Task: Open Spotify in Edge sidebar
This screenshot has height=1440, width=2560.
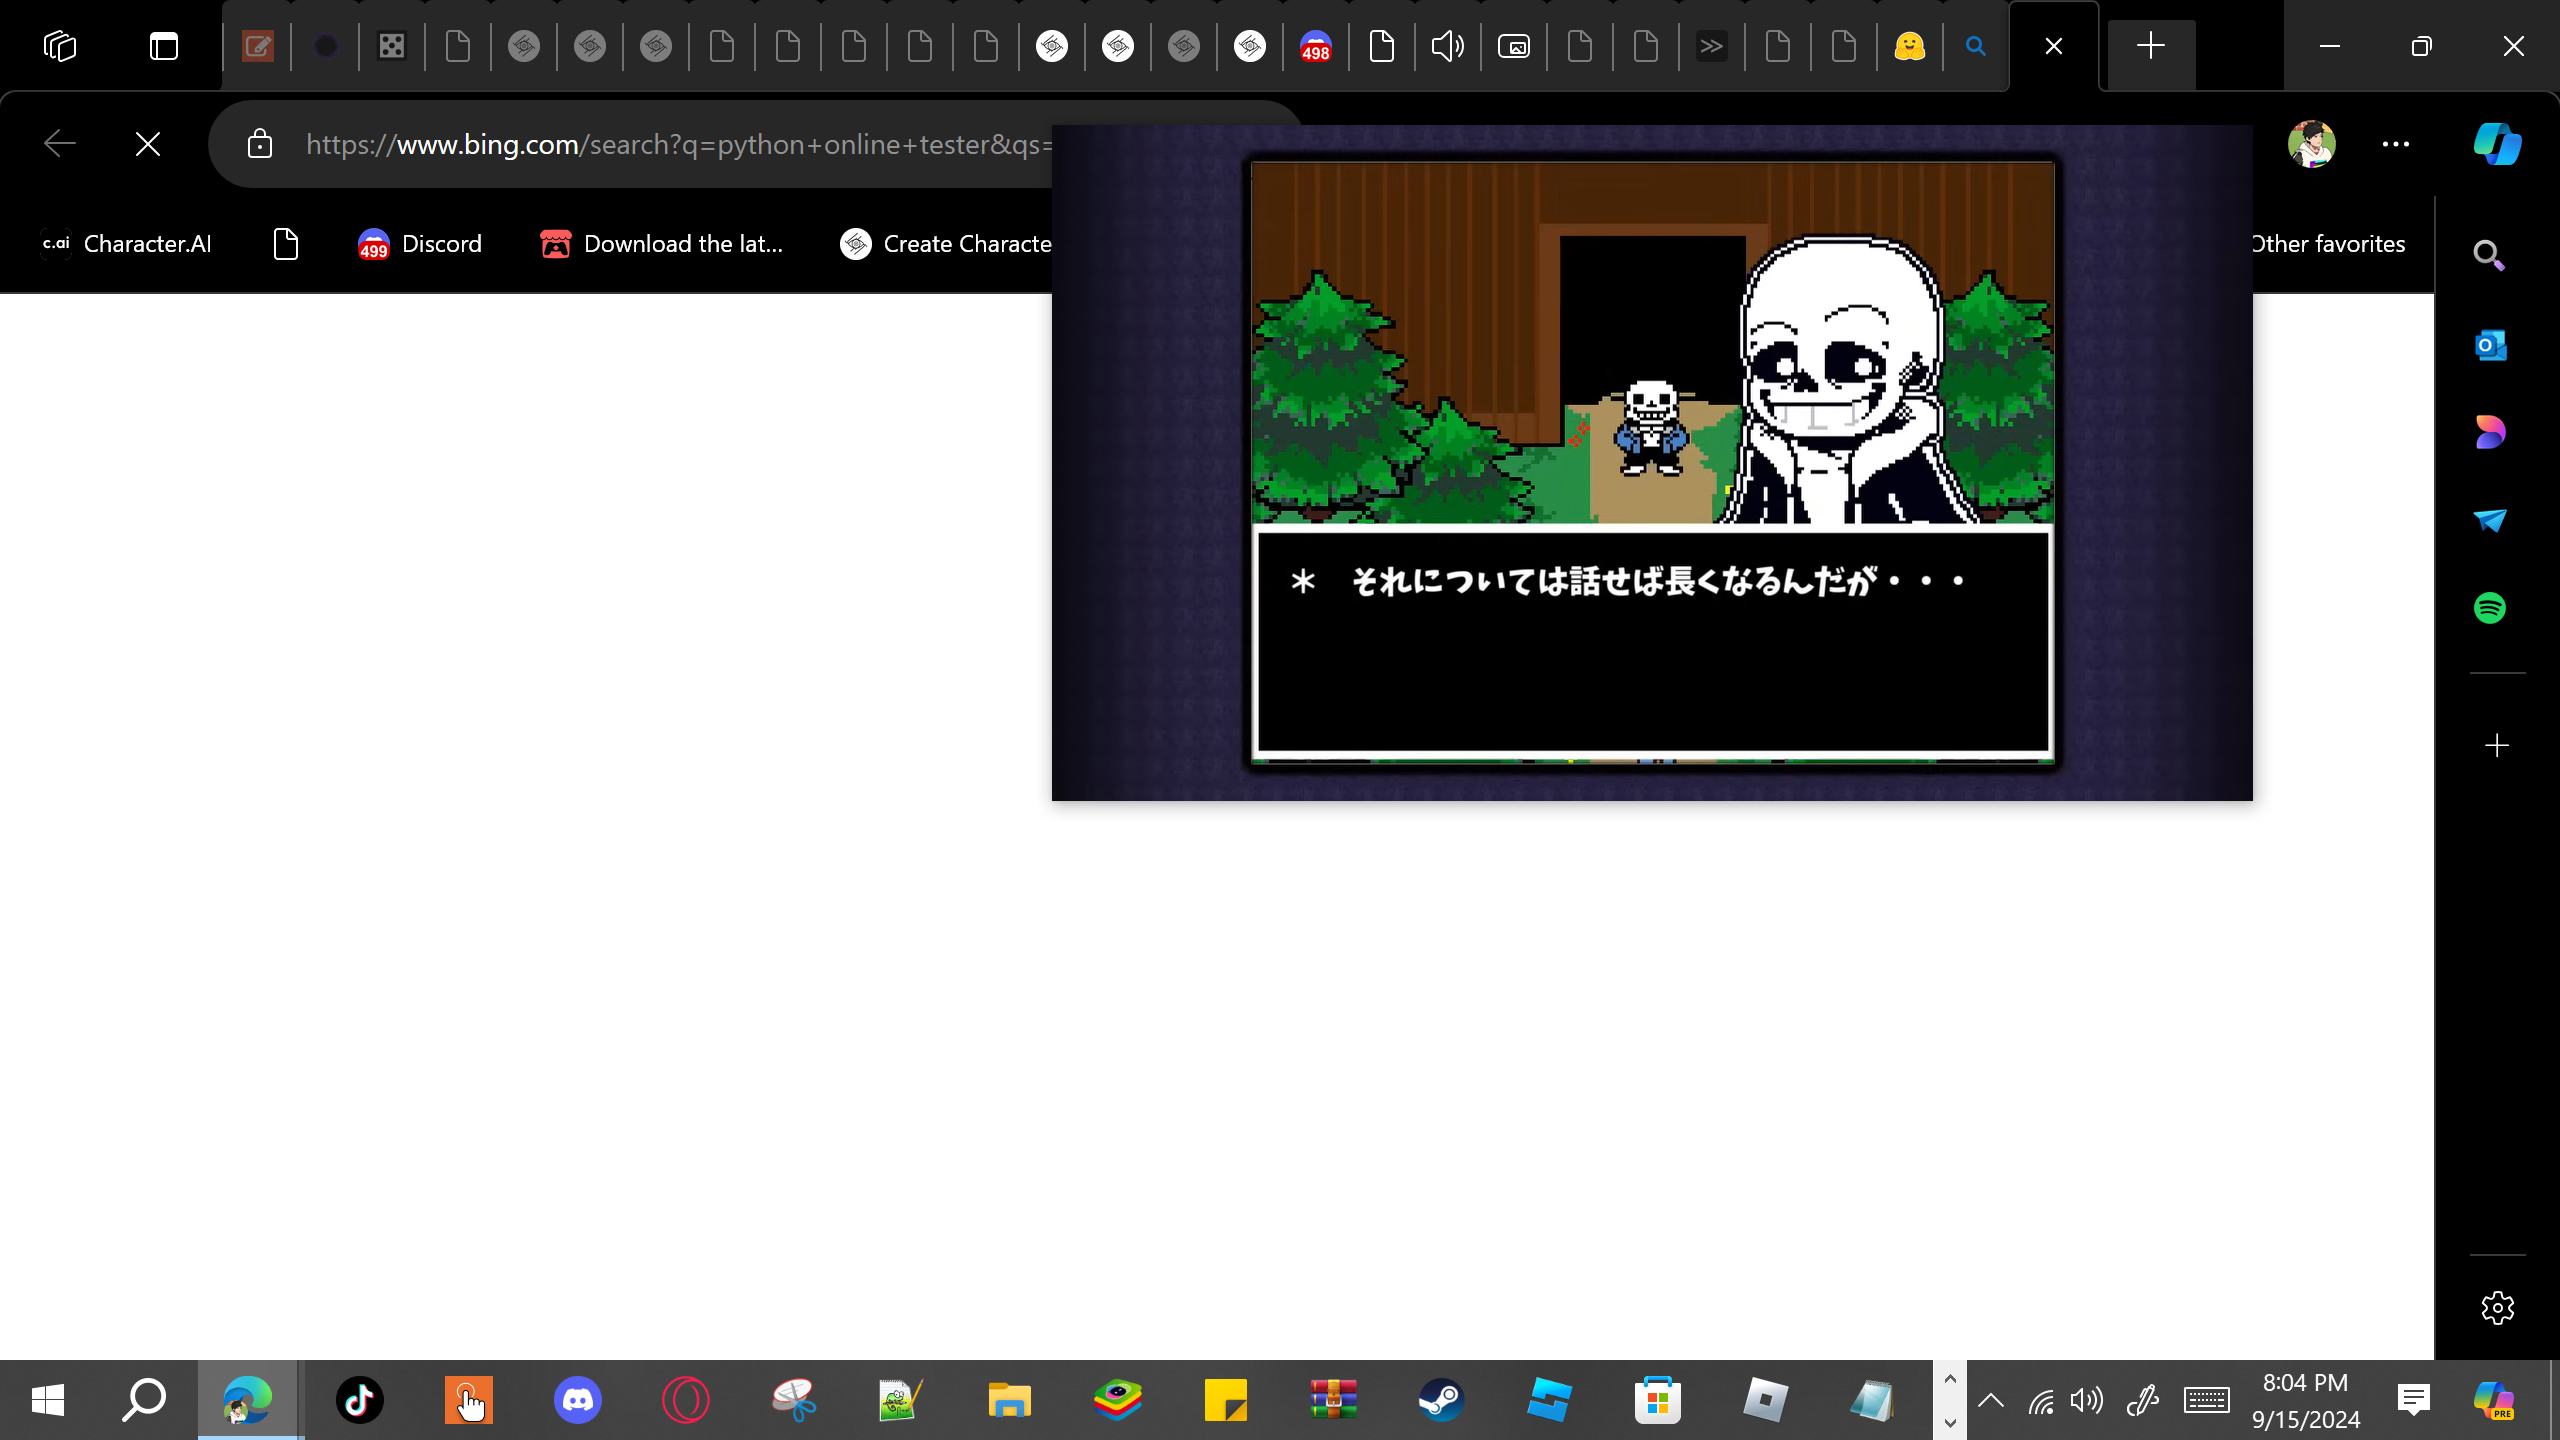Action: point(2490,608)
